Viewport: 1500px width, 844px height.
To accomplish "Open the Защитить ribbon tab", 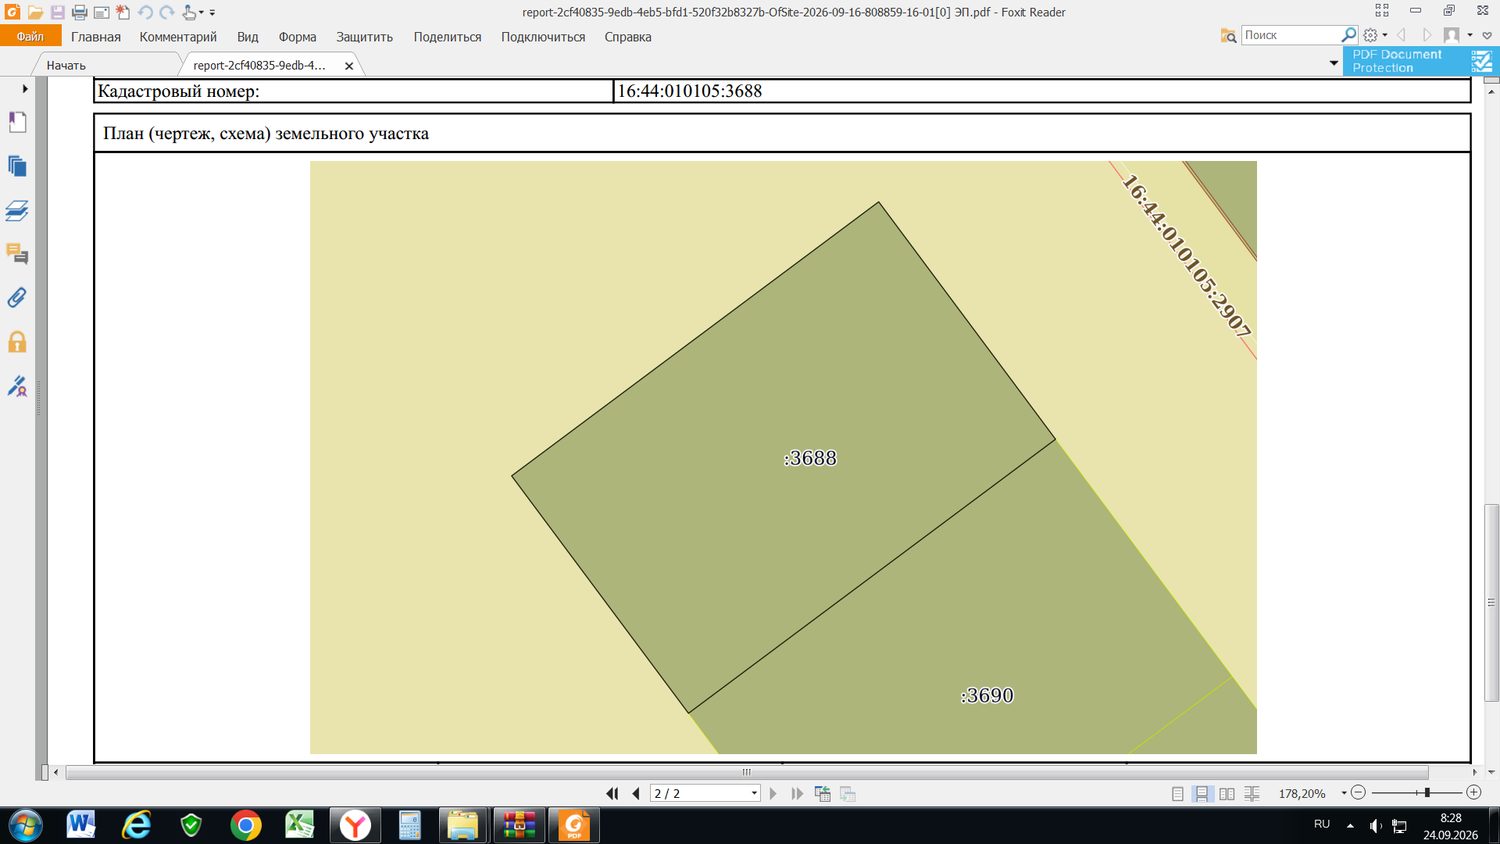I will tap(364, 37).
